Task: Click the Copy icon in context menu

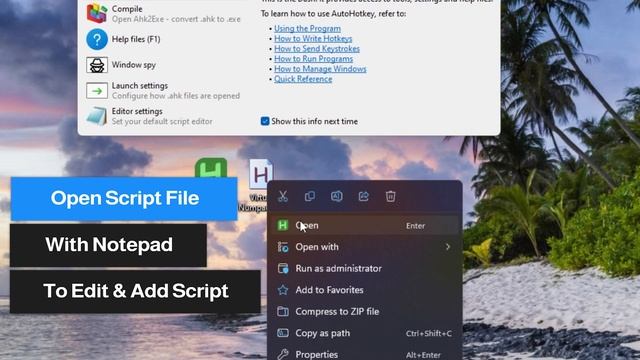Action: point(310,196)
